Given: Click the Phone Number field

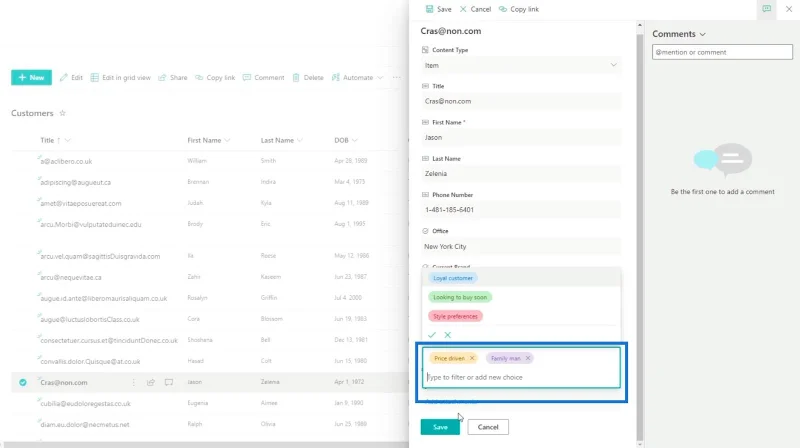Looking at the screenshot, I should [x=521, y=210].
